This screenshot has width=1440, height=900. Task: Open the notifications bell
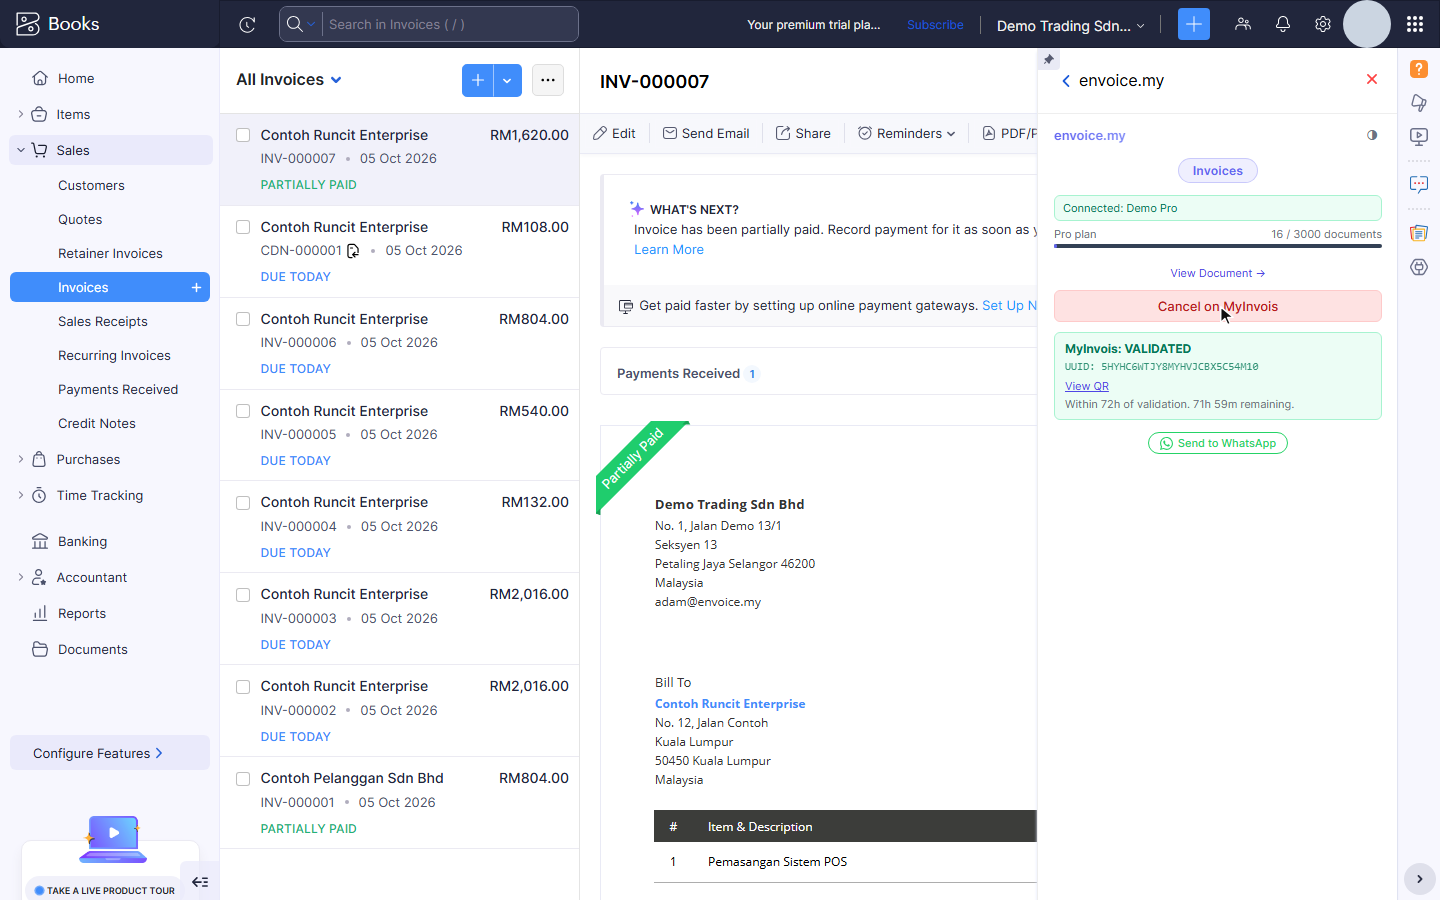click(x=1283, y=24)
